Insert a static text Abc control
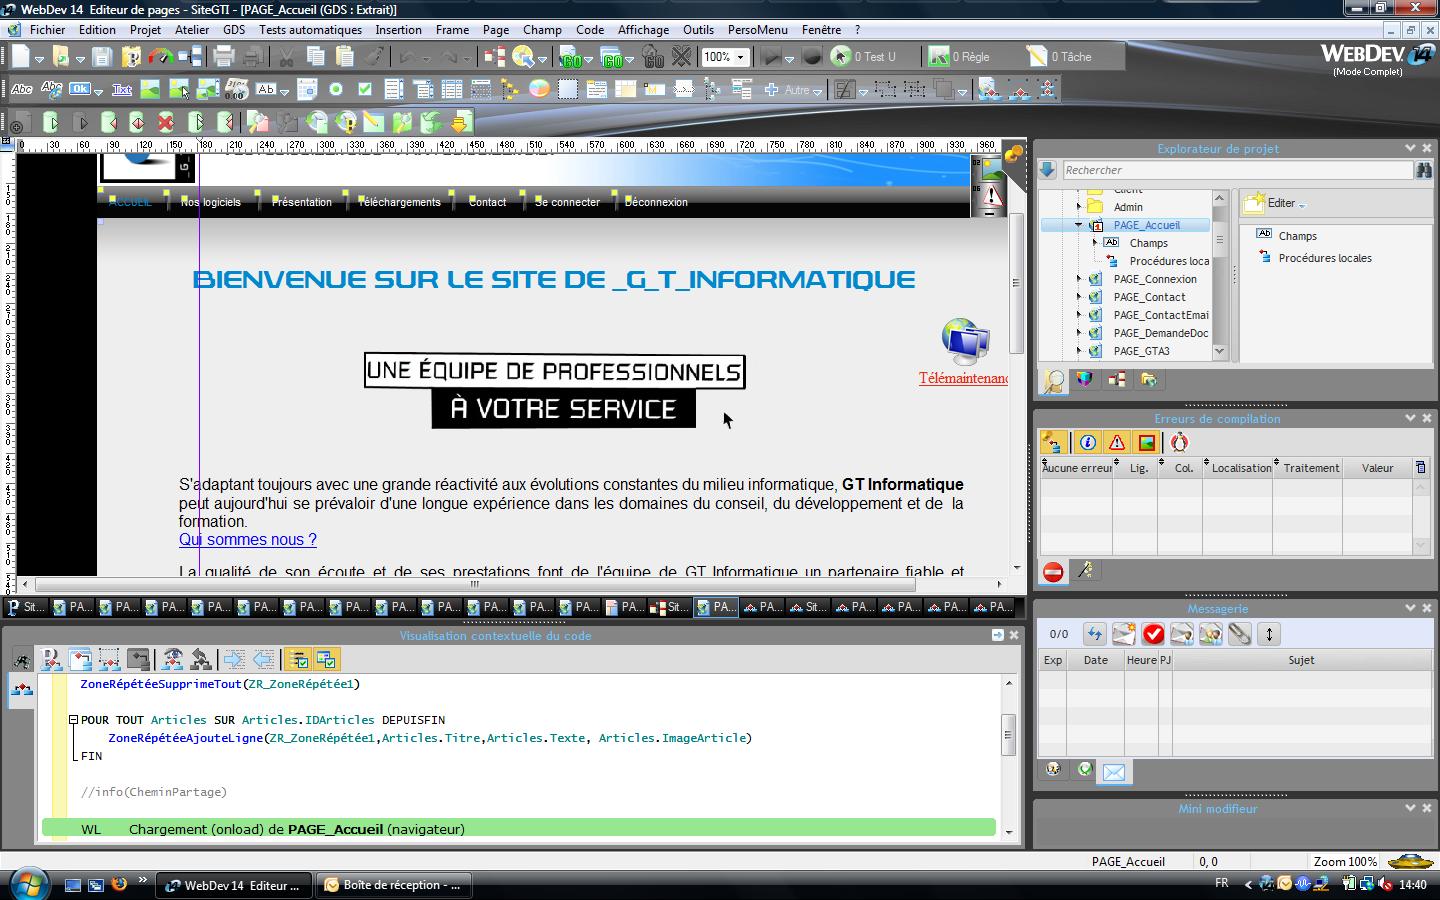 [x=22, y=90]
